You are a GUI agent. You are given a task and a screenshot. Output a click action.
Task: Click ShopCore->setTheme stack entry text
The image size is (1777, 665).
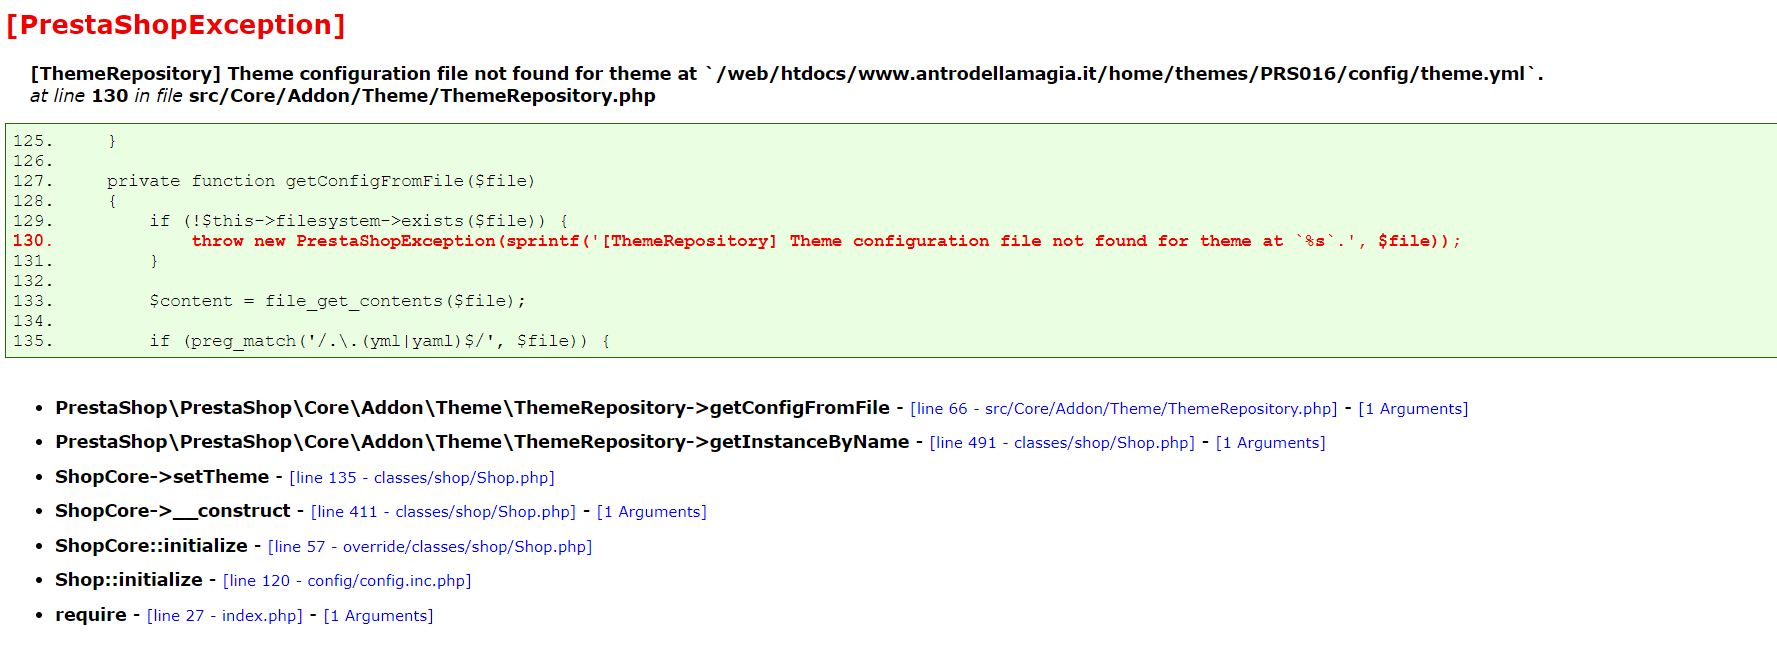(x=162, y=476)
